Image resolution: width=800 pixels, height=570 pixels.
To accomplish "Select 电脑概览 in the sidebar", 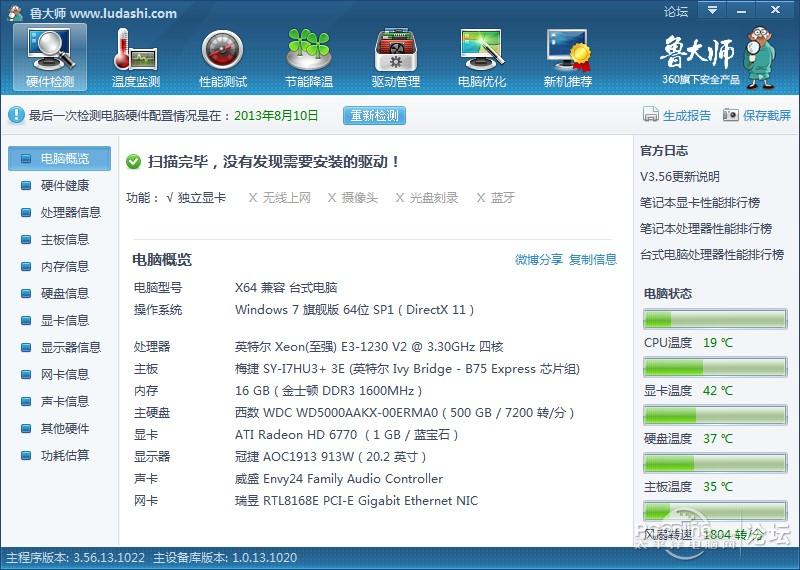I will (x=59, y=159).
